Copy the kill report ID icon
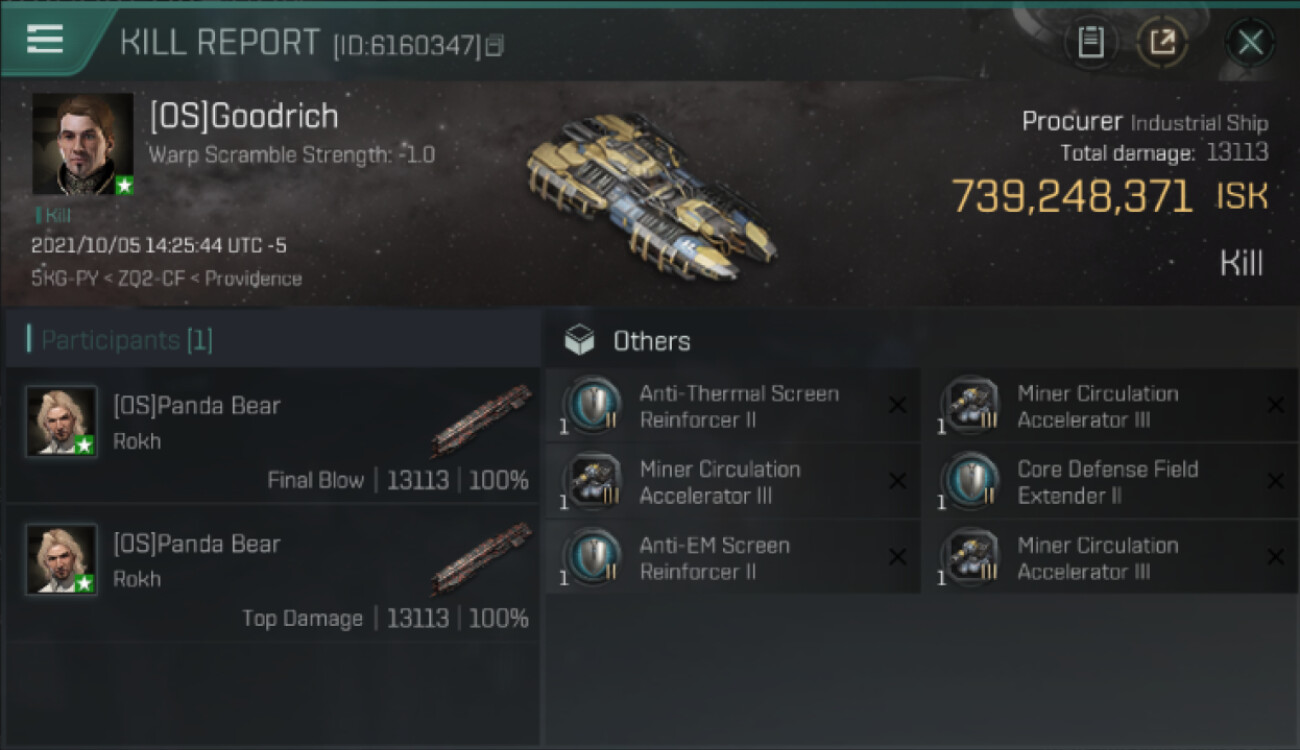 point(495,45)
